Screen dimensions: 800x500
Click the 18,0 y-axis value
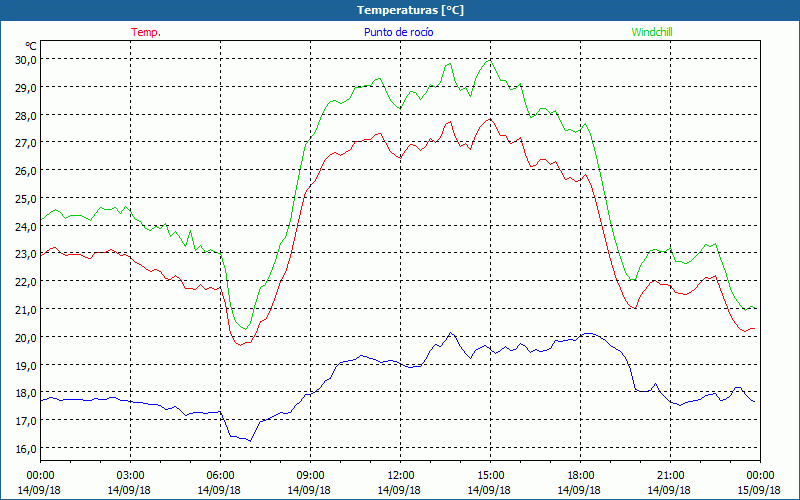(x=26, y=393)
